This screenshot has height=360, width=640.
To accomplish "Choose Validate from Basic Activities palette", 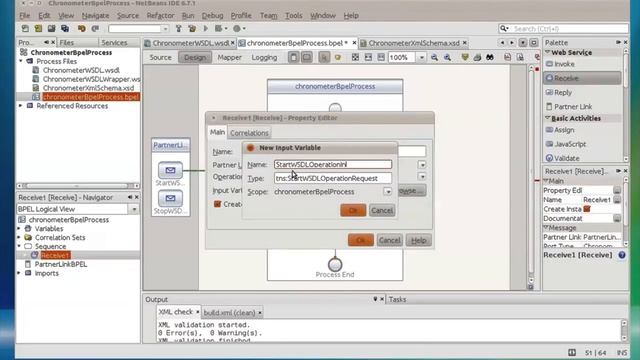I will tap(562, 158).
